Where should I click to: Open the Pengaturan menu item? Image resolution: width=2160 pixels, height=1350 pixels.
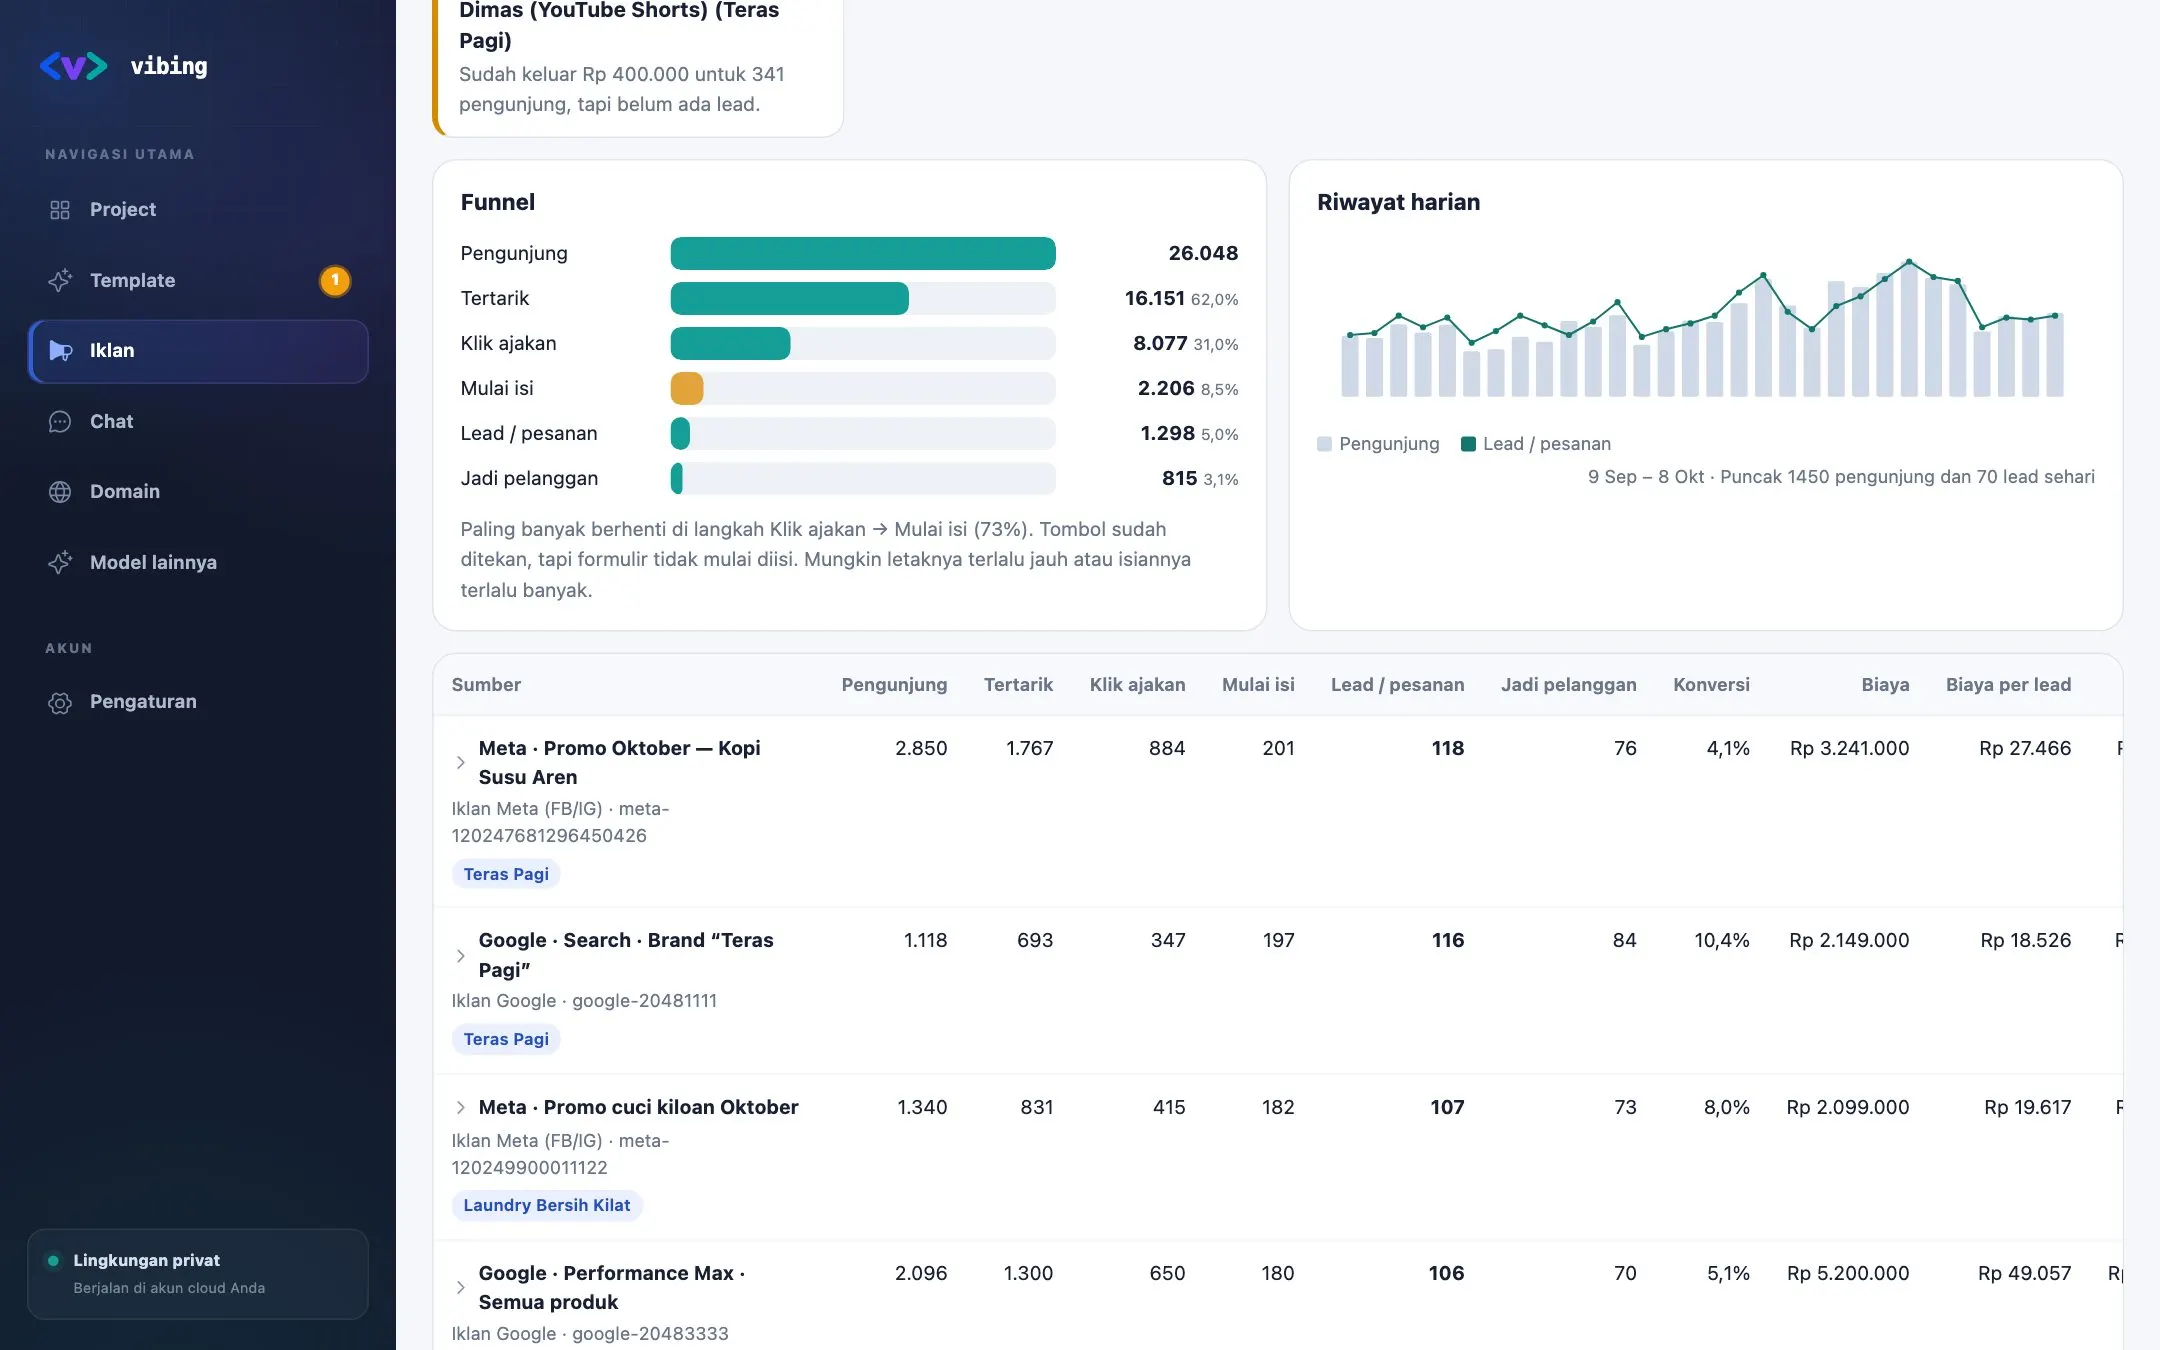click(198, 702)
